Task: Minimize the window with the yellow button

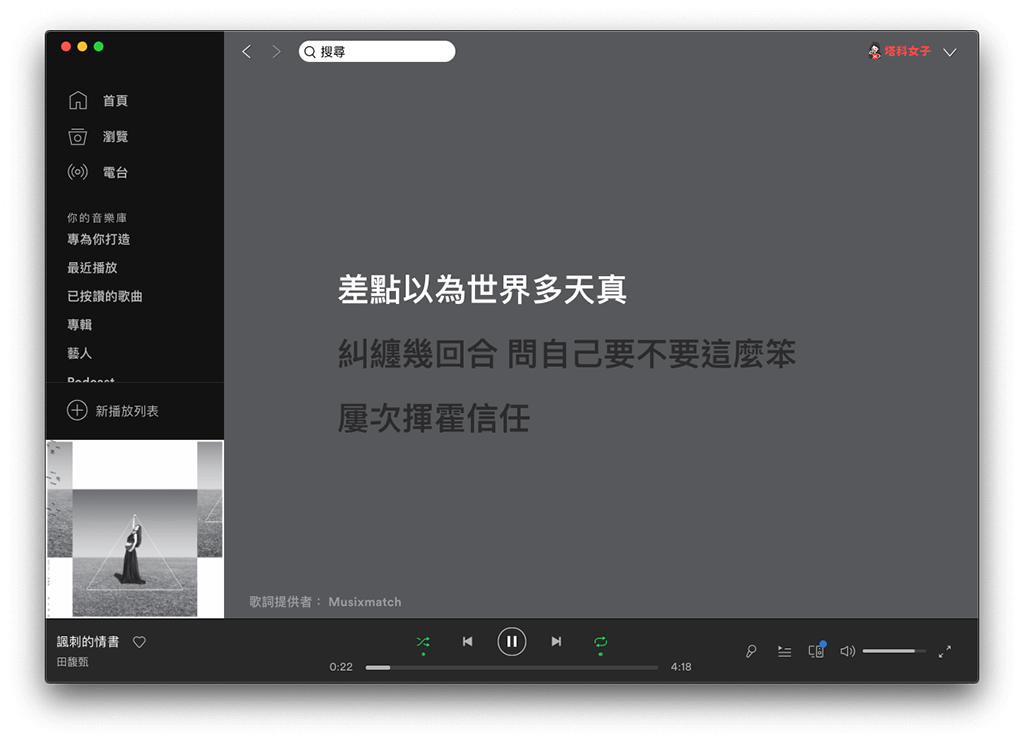Action: click(82, 46)
